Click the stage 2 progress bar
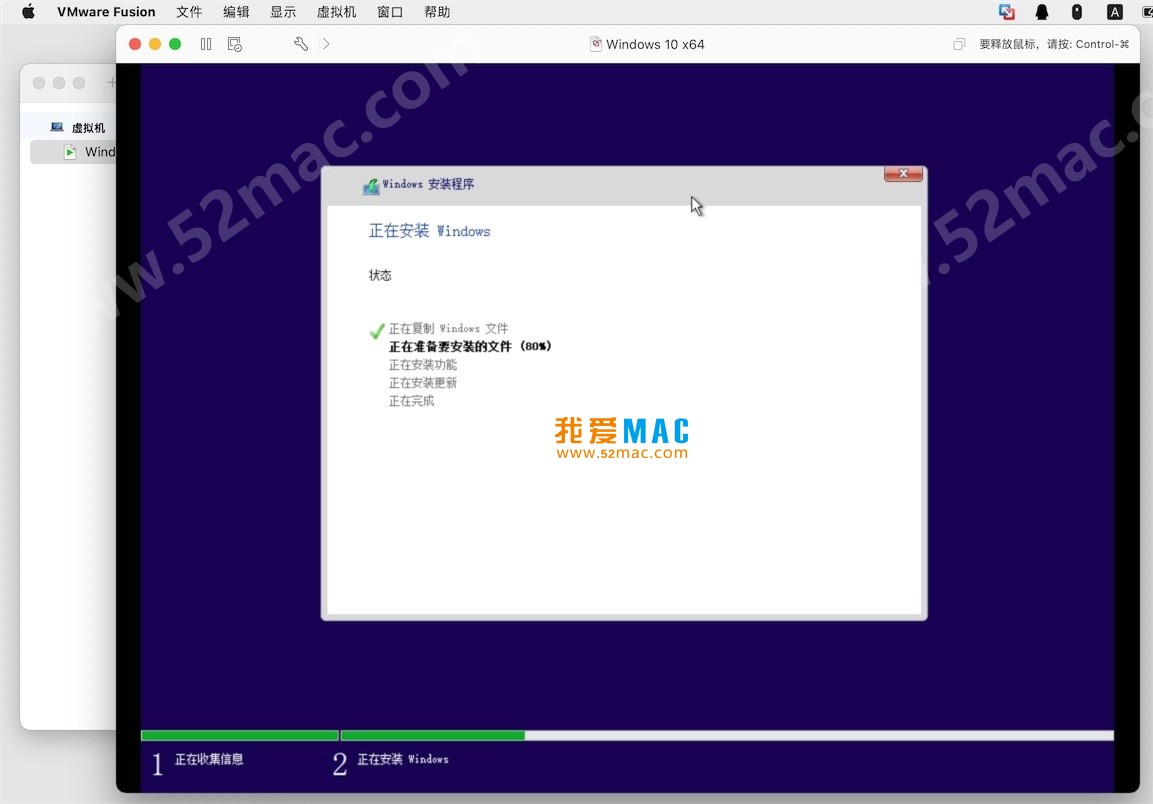The width and height of the screenshot is (1153, 804). pyautogui.click(x=727, y=736)
